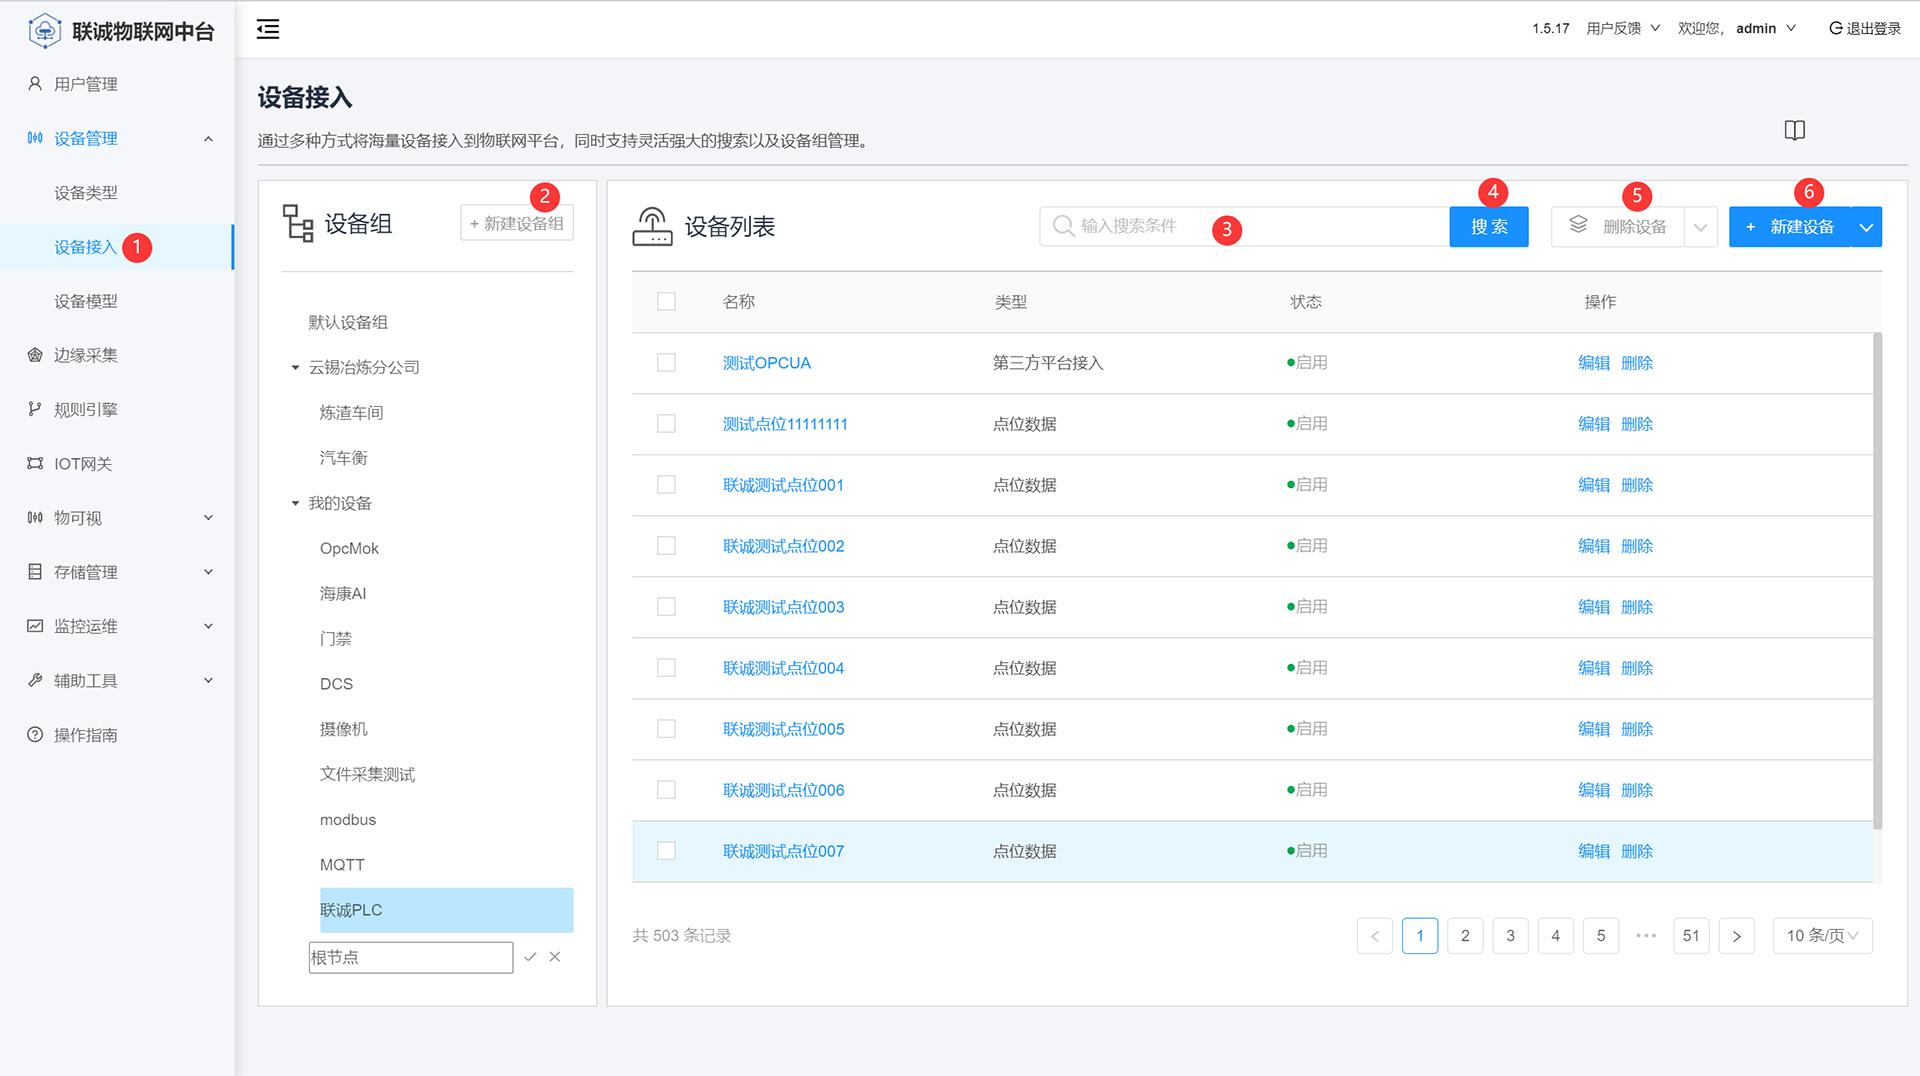Open the 设备类型 submenu item

coord(86,193)
